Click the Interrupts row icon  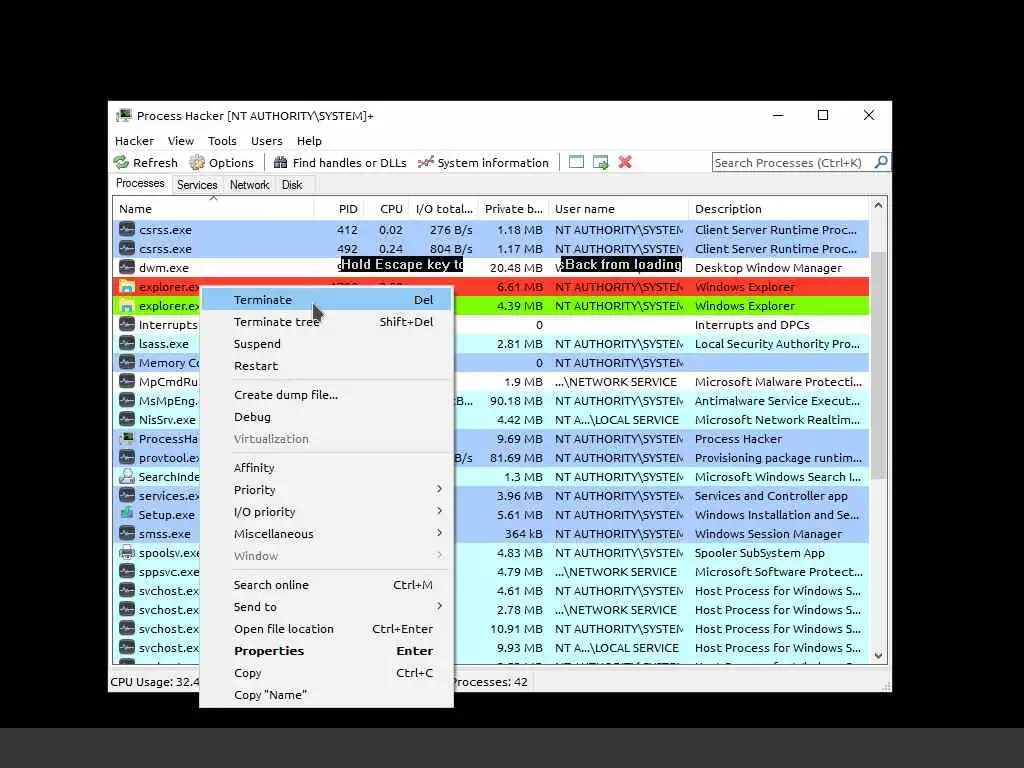(127, 325)
